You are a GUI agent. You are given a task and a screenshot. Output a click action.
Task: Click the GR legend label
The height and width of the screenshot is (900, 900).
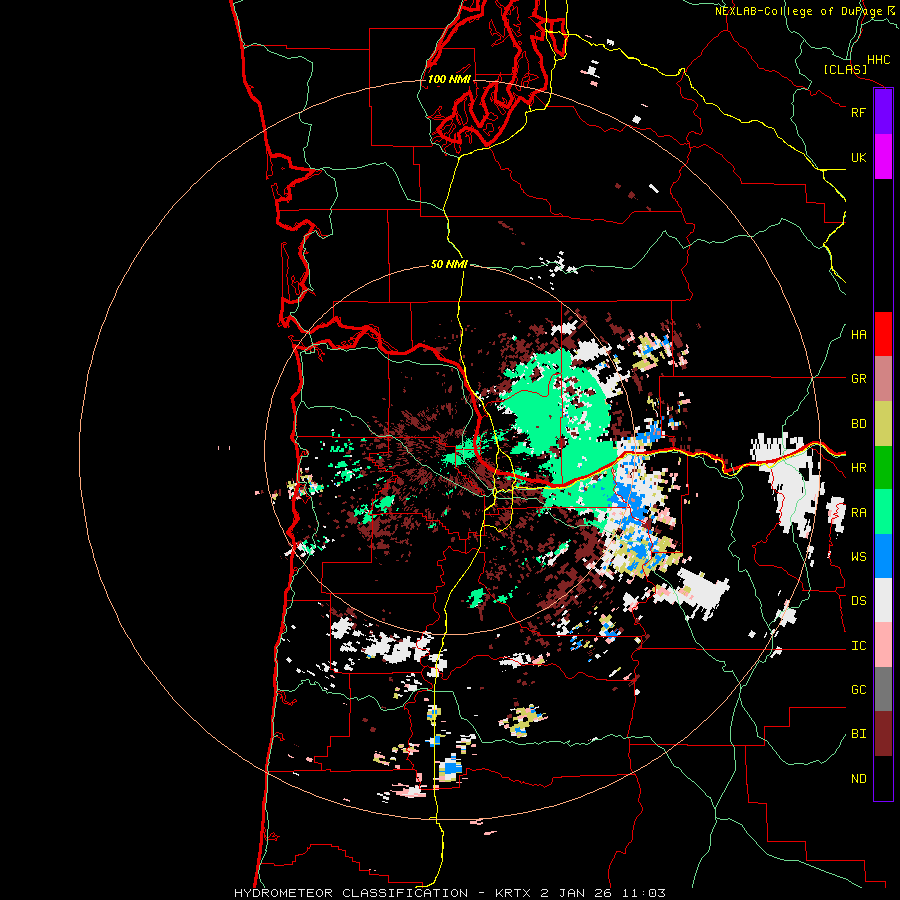[x=858, y=379]
